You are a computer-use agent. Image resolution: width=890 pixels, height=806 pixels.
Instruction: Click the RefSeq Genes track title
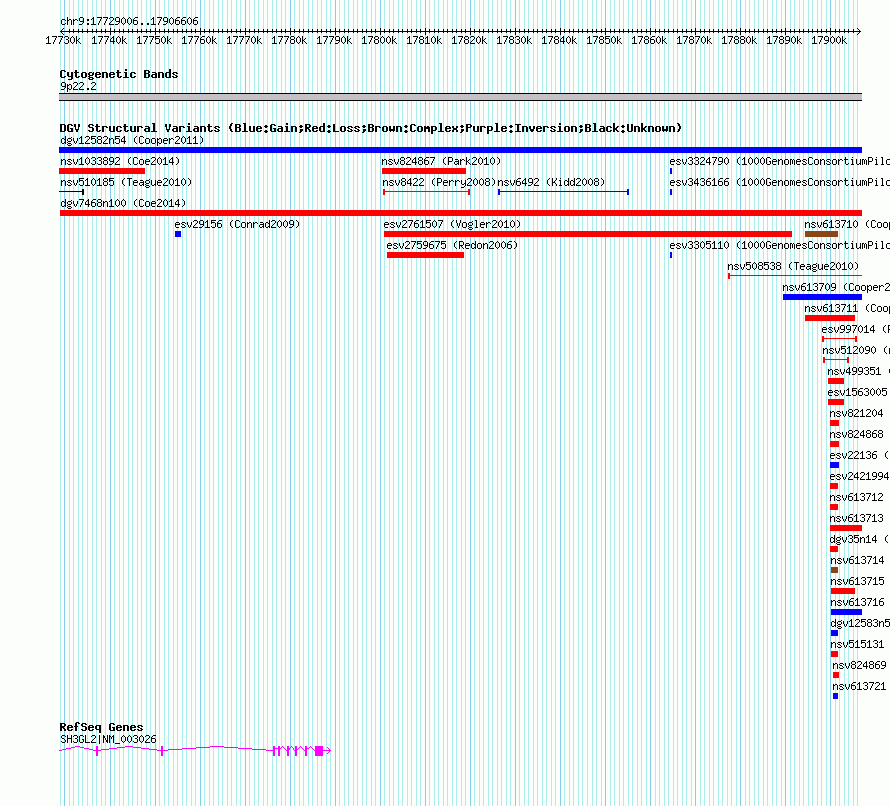coord(101,727)
